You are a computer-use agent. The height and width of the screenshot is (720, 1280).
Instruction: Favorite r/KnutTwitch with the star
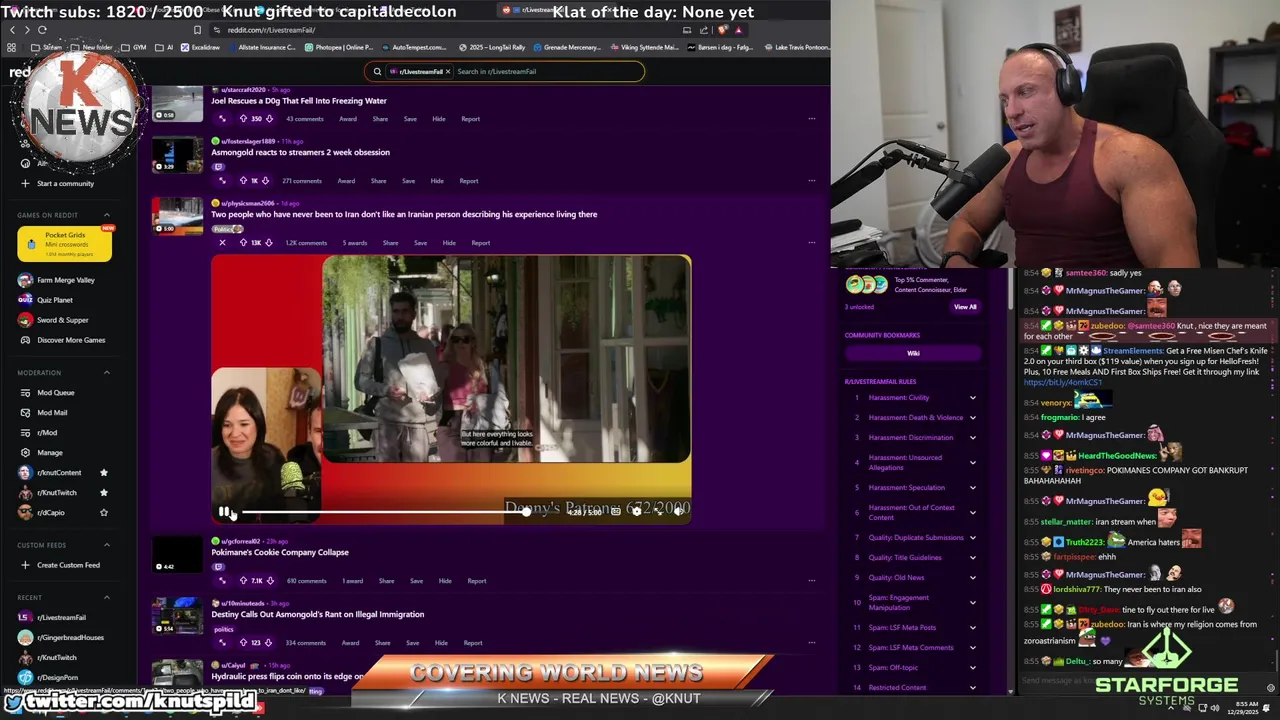103,492
